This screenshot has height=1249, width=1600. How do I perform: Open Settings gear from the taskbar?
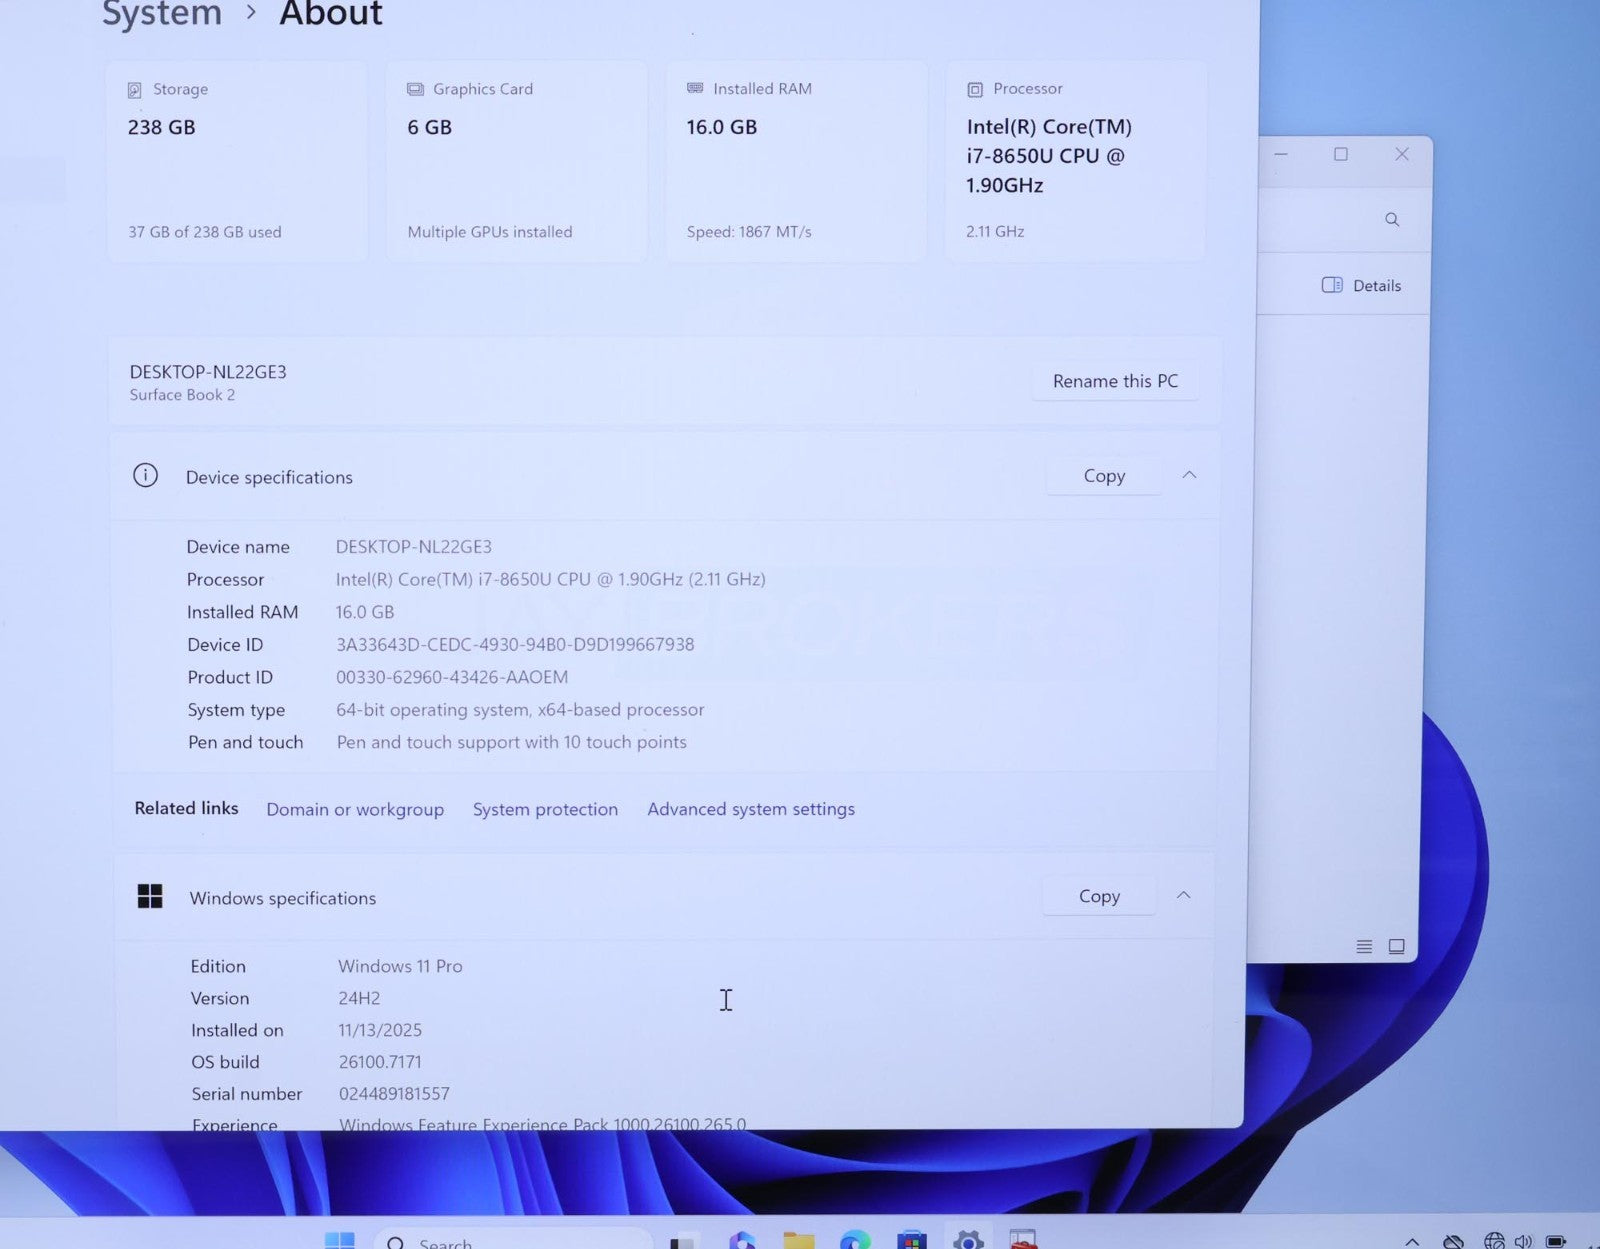tap(967, 1240)
